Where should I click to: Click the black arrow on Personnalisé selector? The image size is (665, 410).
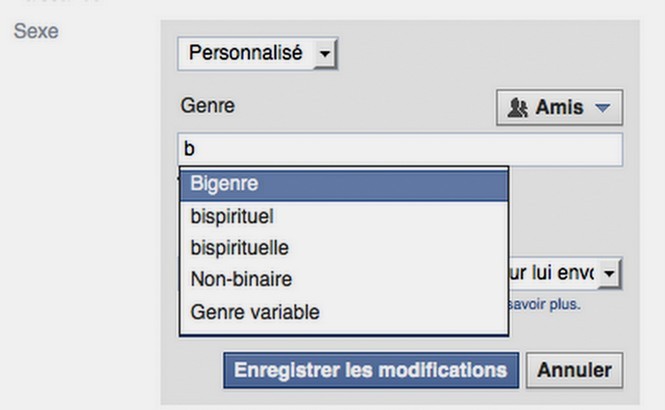point(325,54)
